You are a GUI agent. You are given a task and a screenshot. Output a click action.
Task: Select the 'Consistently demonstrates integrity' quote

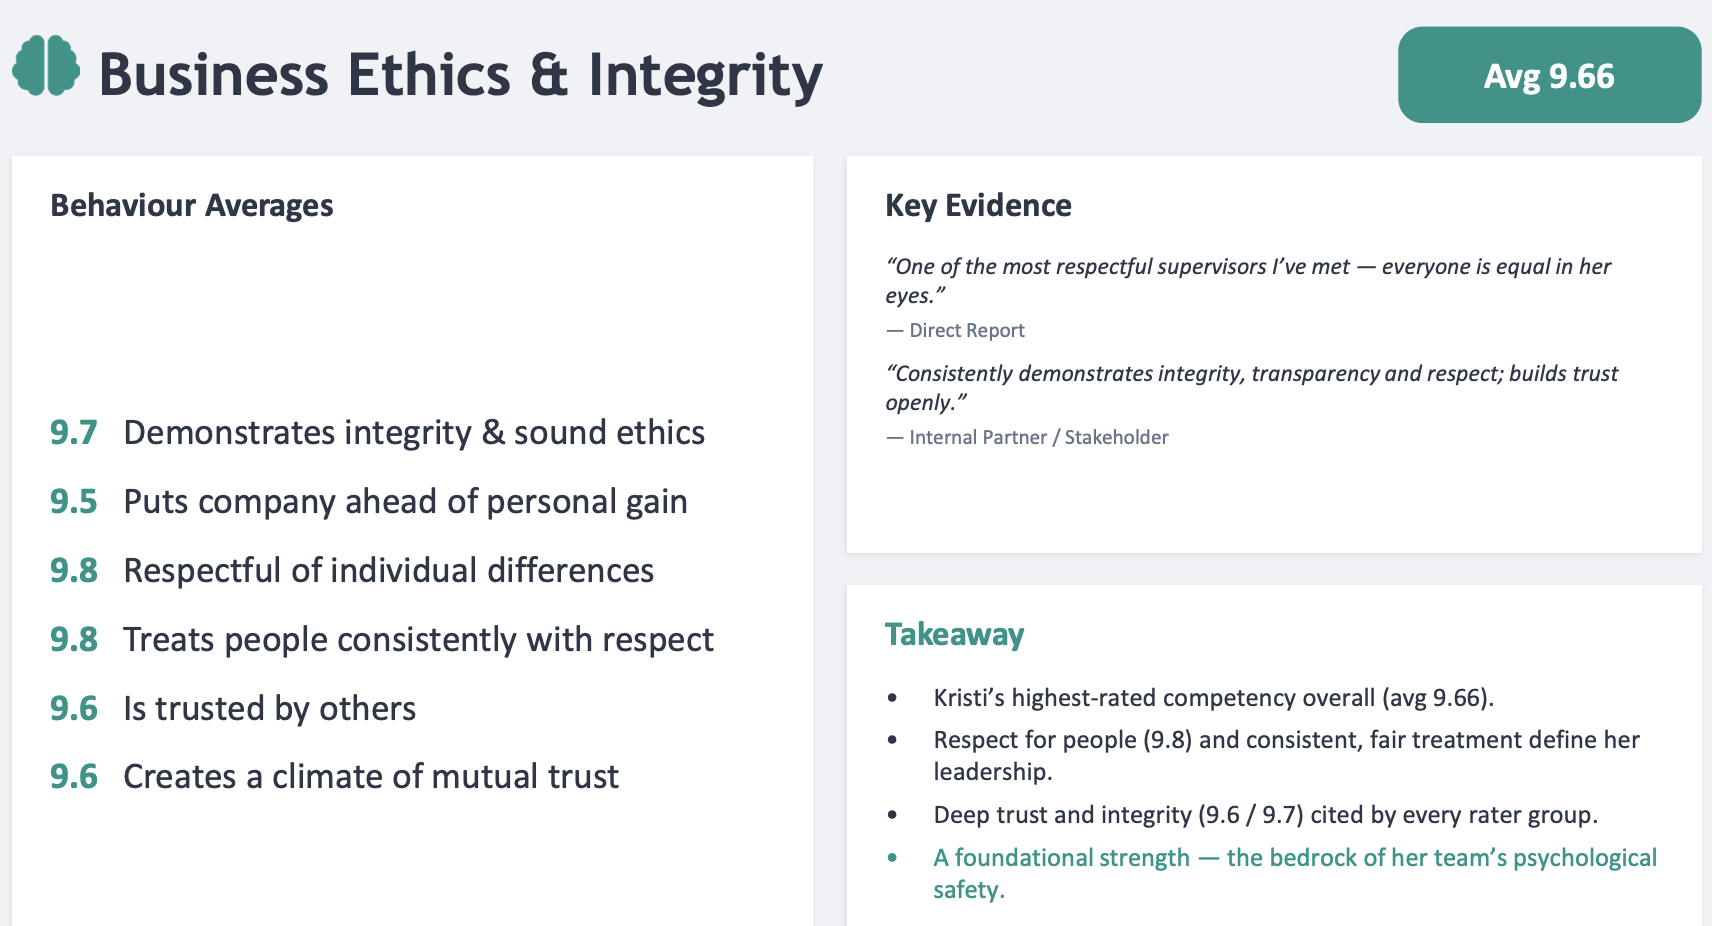click(1251, 387)
